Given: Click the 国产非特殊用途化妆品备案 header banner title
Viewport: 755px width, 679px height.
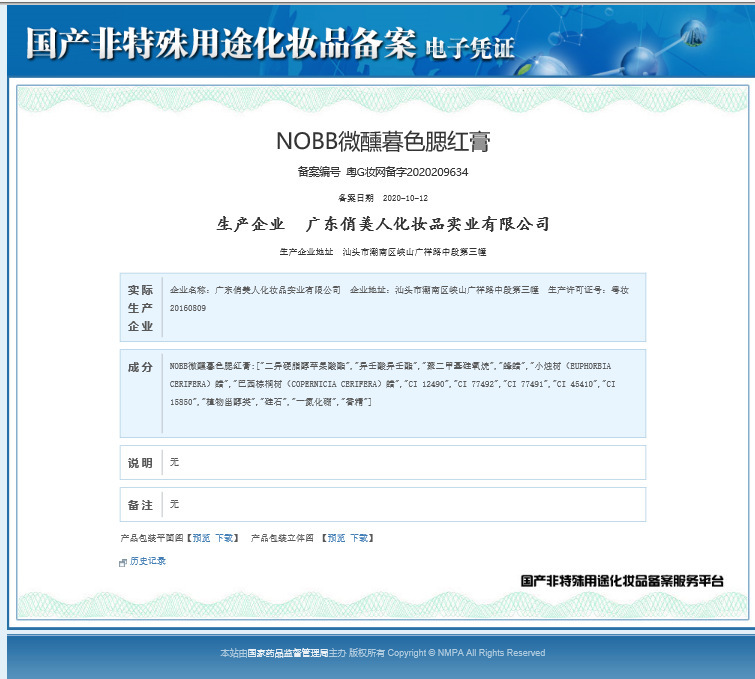Looking at the screenshot, I should tap(219, 43).
